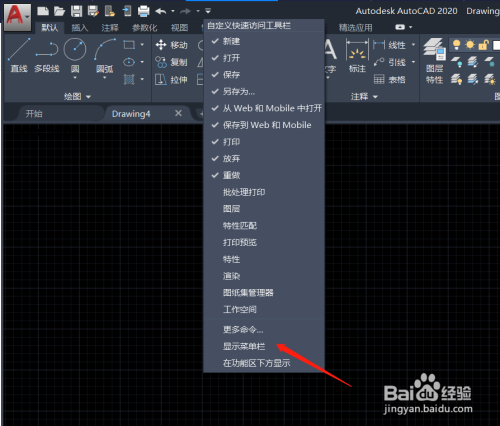
Task: Click the Save As icon in quick access toolbar
Action: pos(93,11)
